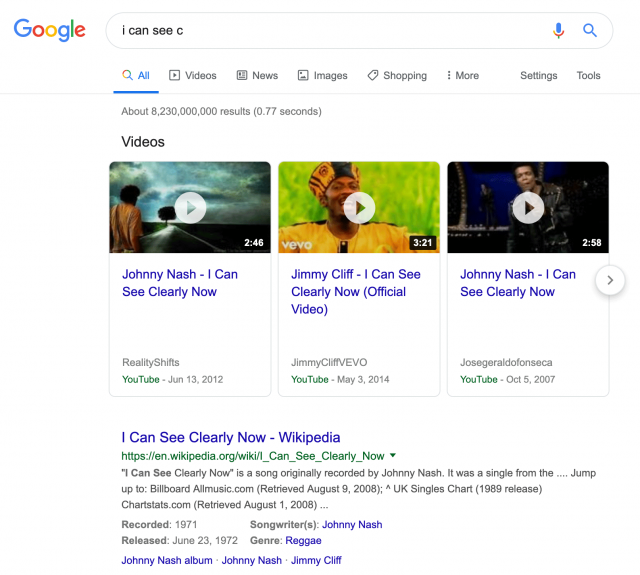This screenshot has height=575, width=640.
Task: Open I Can See Clearly Now Wikipedia result
Action: pos(231,438)
